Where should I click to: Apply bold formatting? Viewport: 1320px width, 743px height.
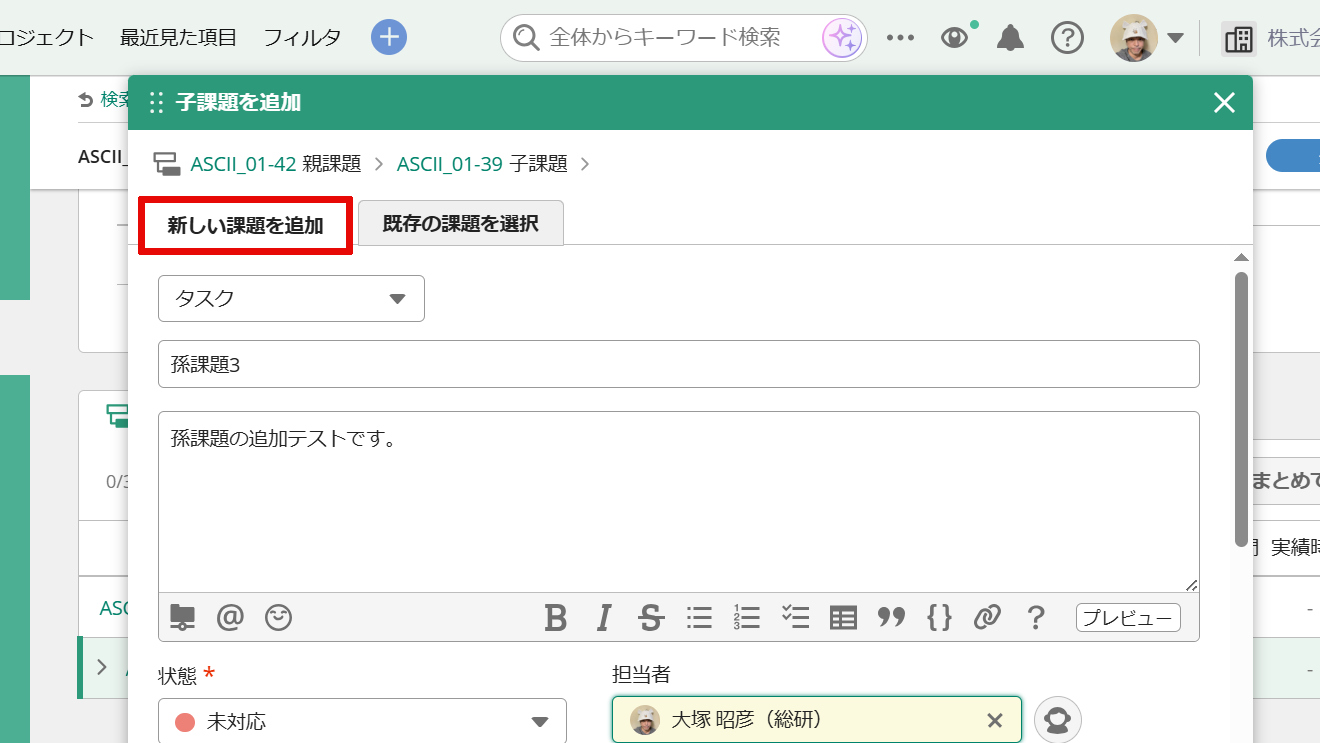[x=556, y=618]
